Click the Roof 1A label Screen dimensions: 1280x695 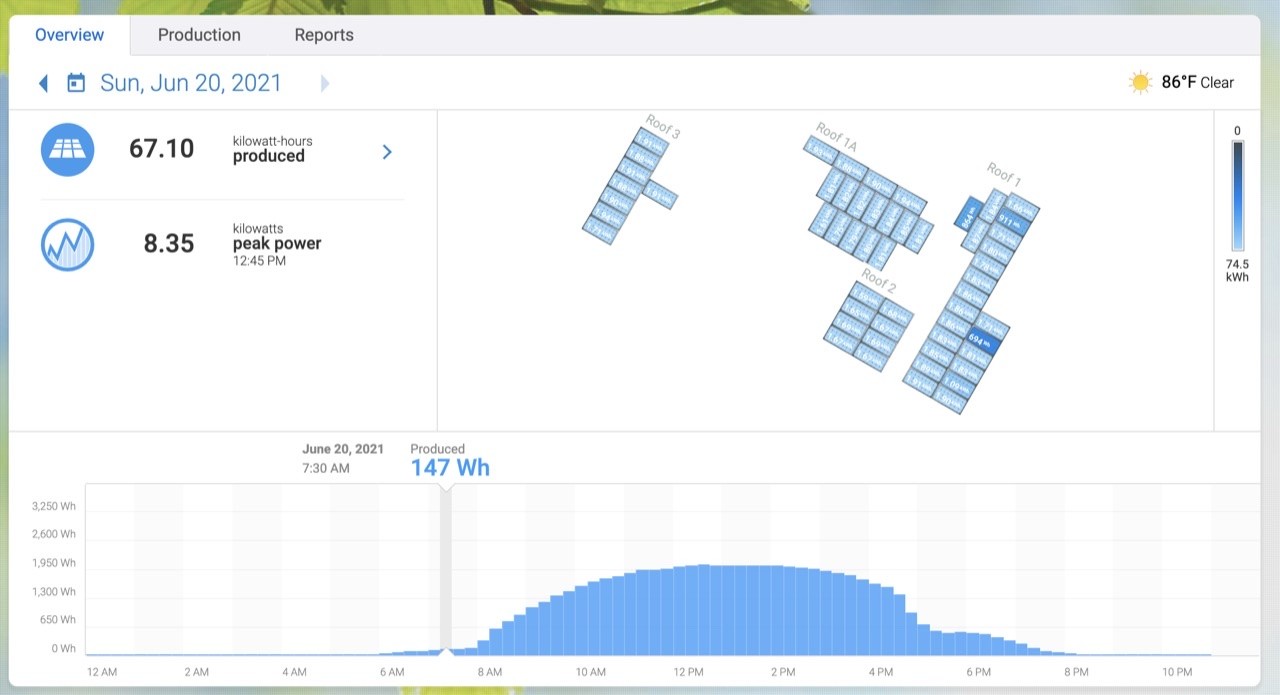(836, 137)
